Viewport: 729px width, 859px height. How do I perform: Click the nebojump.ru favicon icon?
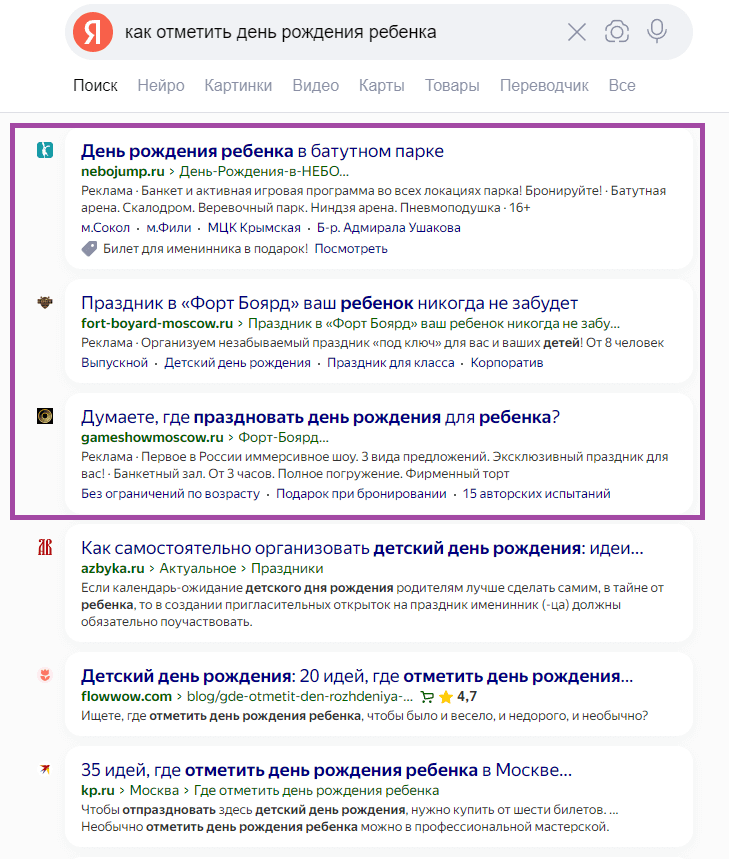45,150
